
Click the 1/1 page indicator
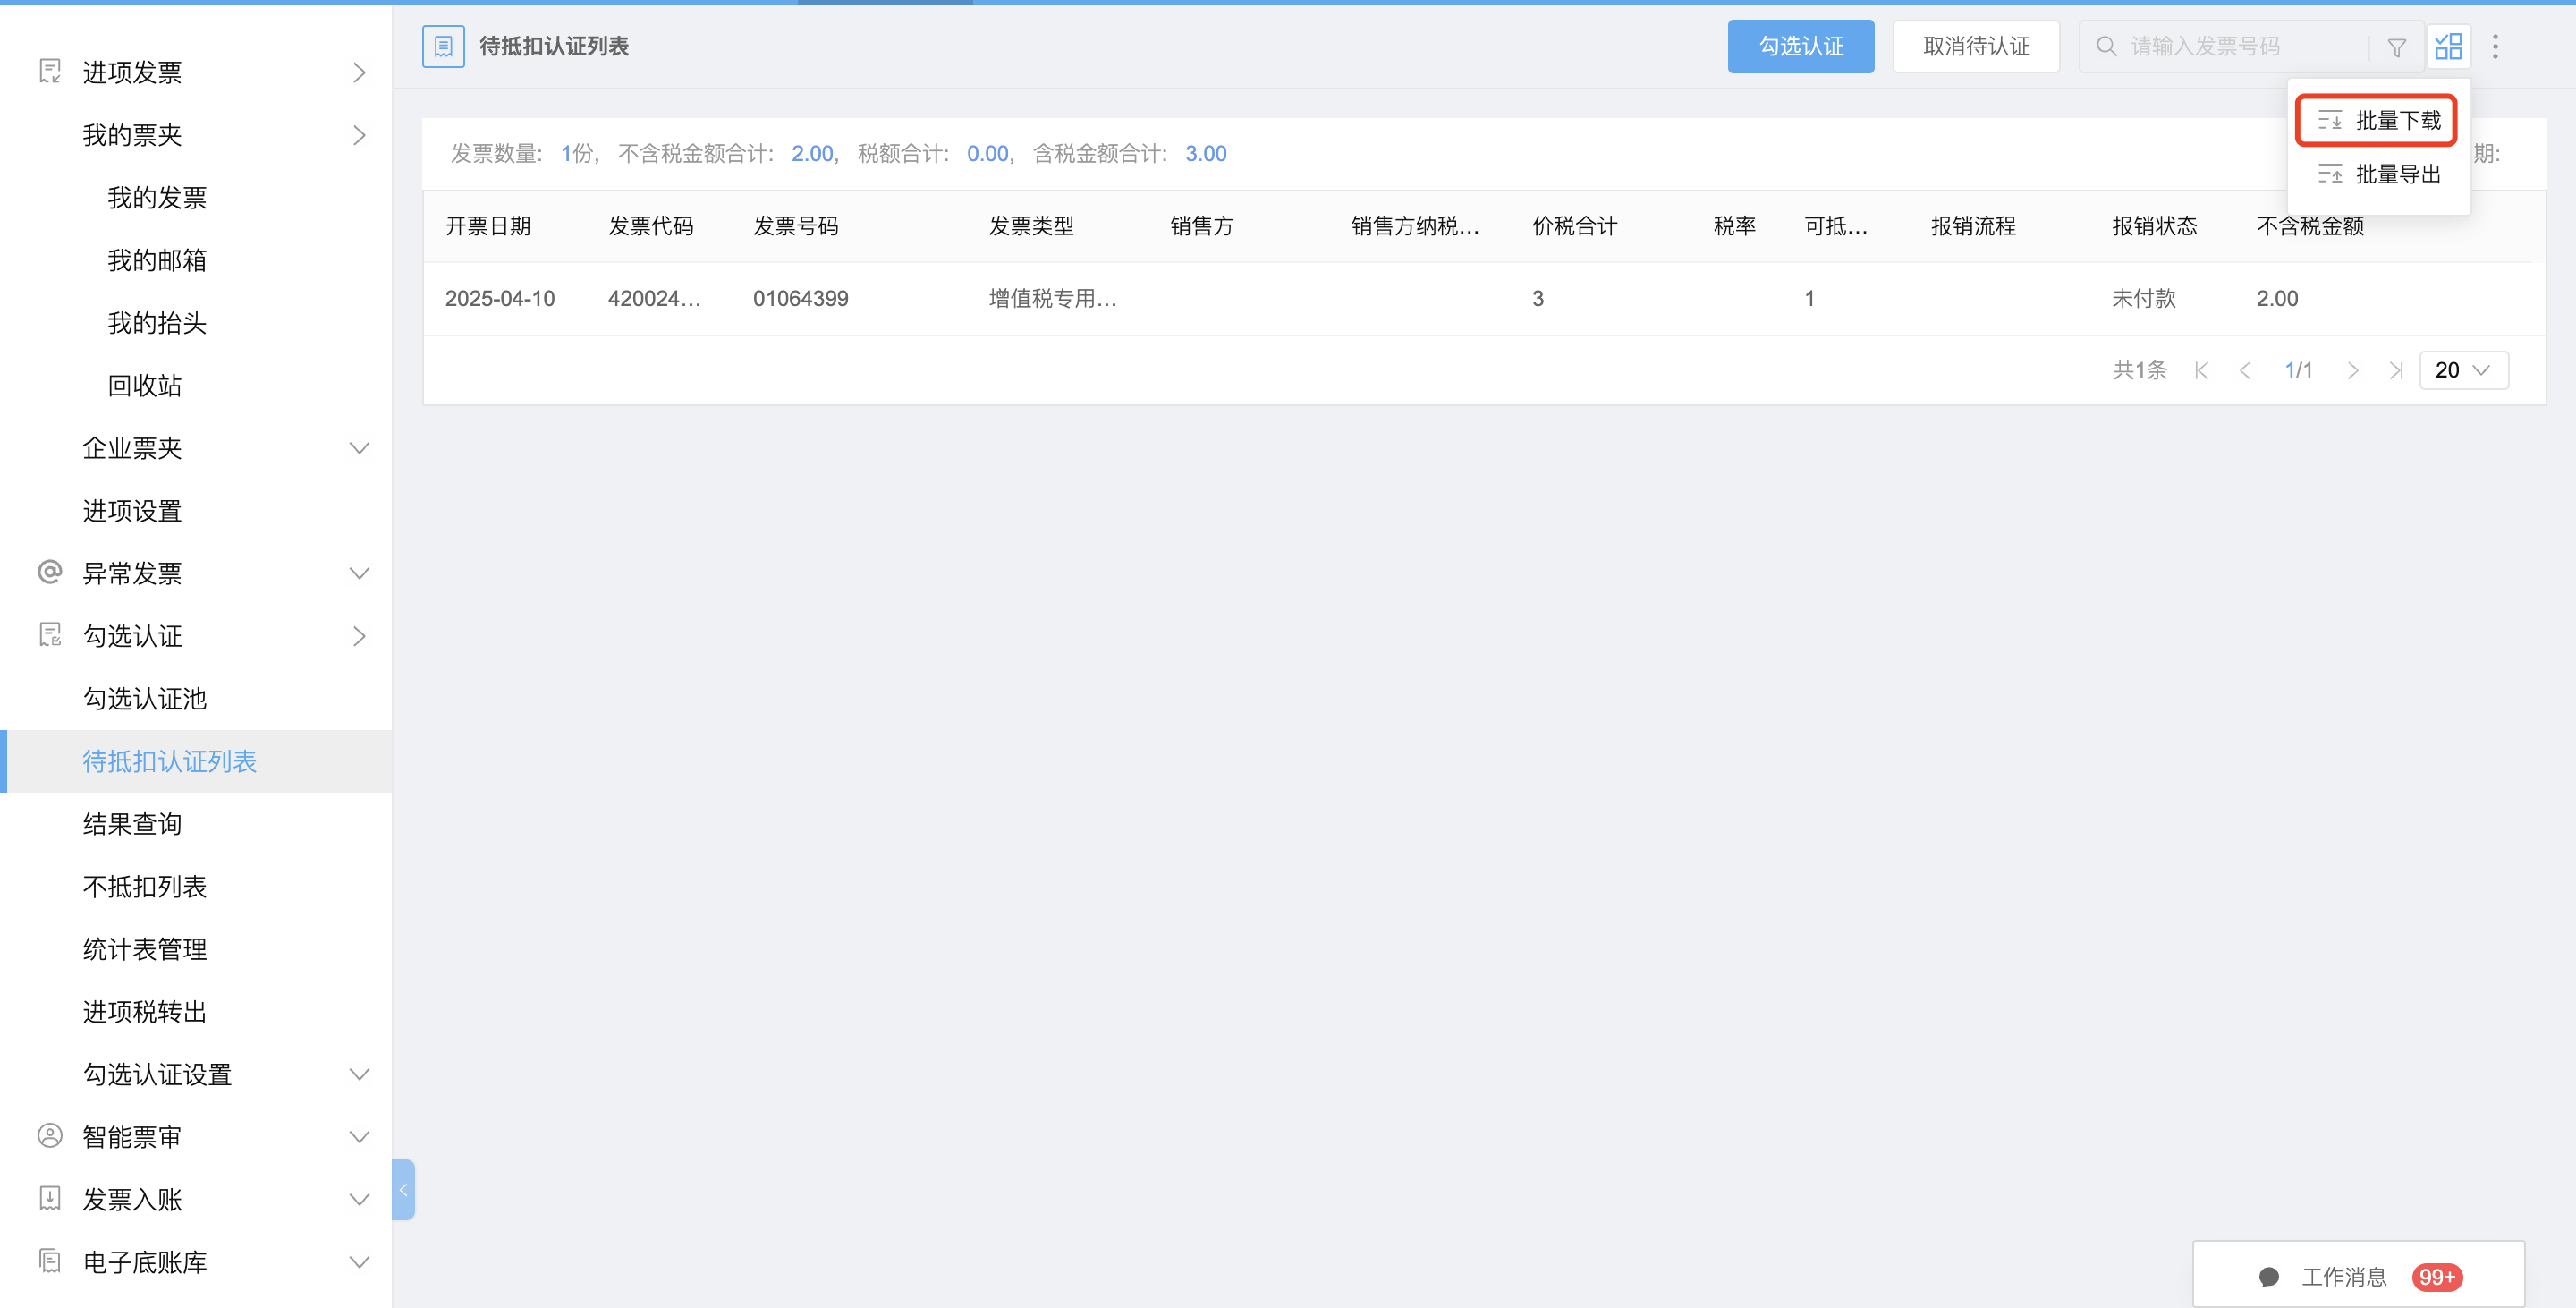click(2299, 370)
